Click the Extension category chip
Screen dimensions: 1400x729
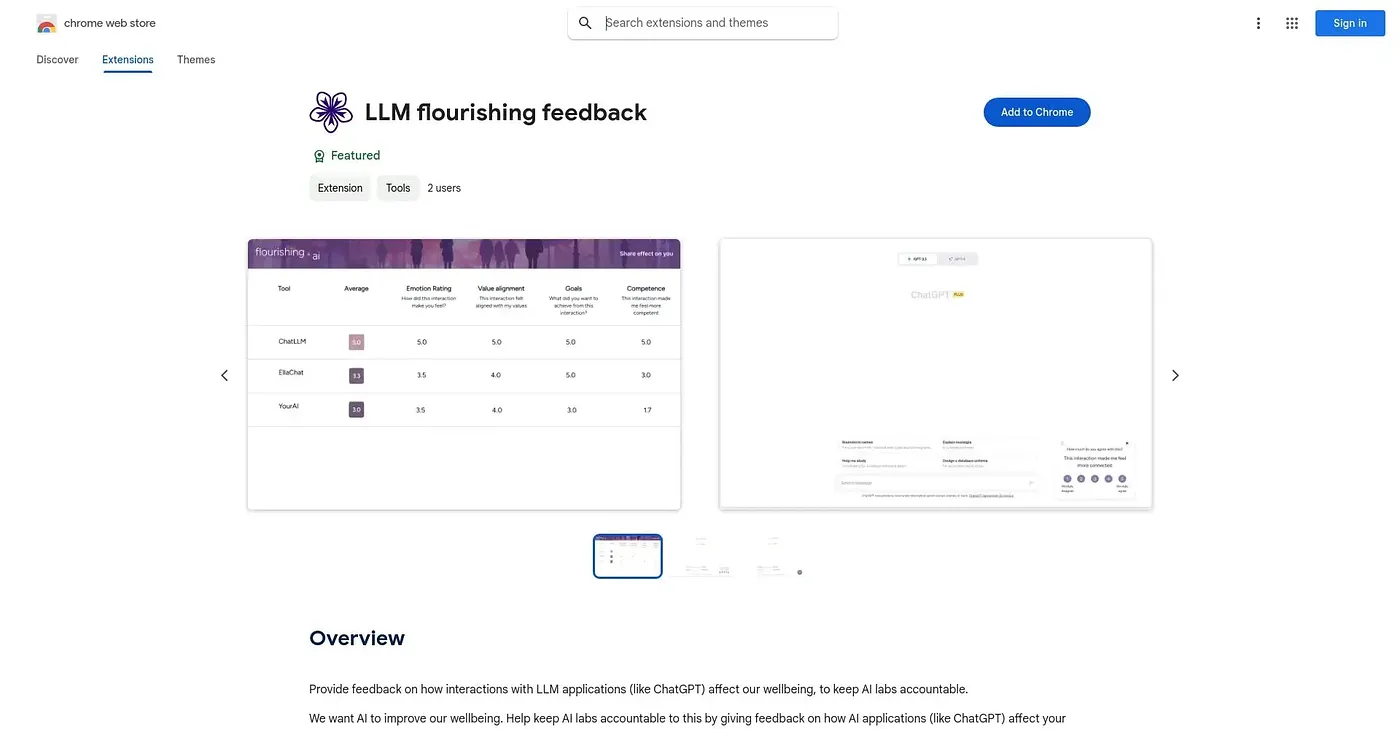[340, 188]
